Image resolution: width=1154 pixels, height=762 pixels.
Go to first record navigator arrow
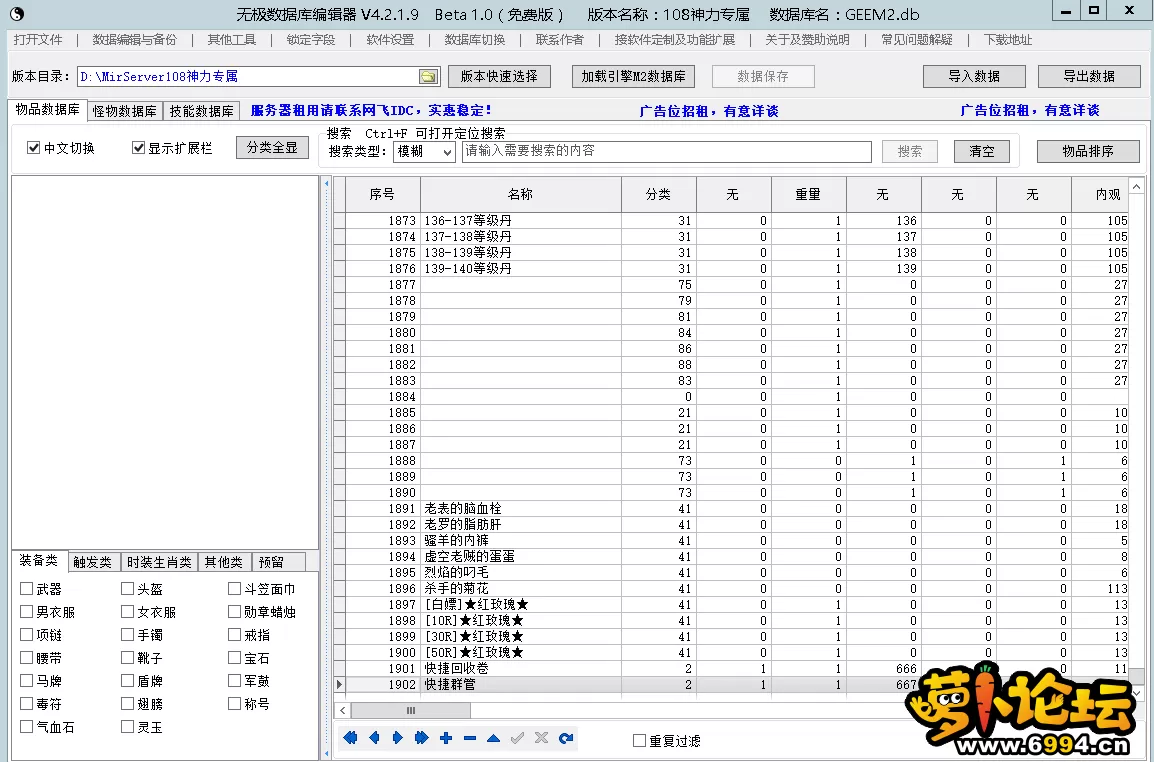click(x=350, y=738)
